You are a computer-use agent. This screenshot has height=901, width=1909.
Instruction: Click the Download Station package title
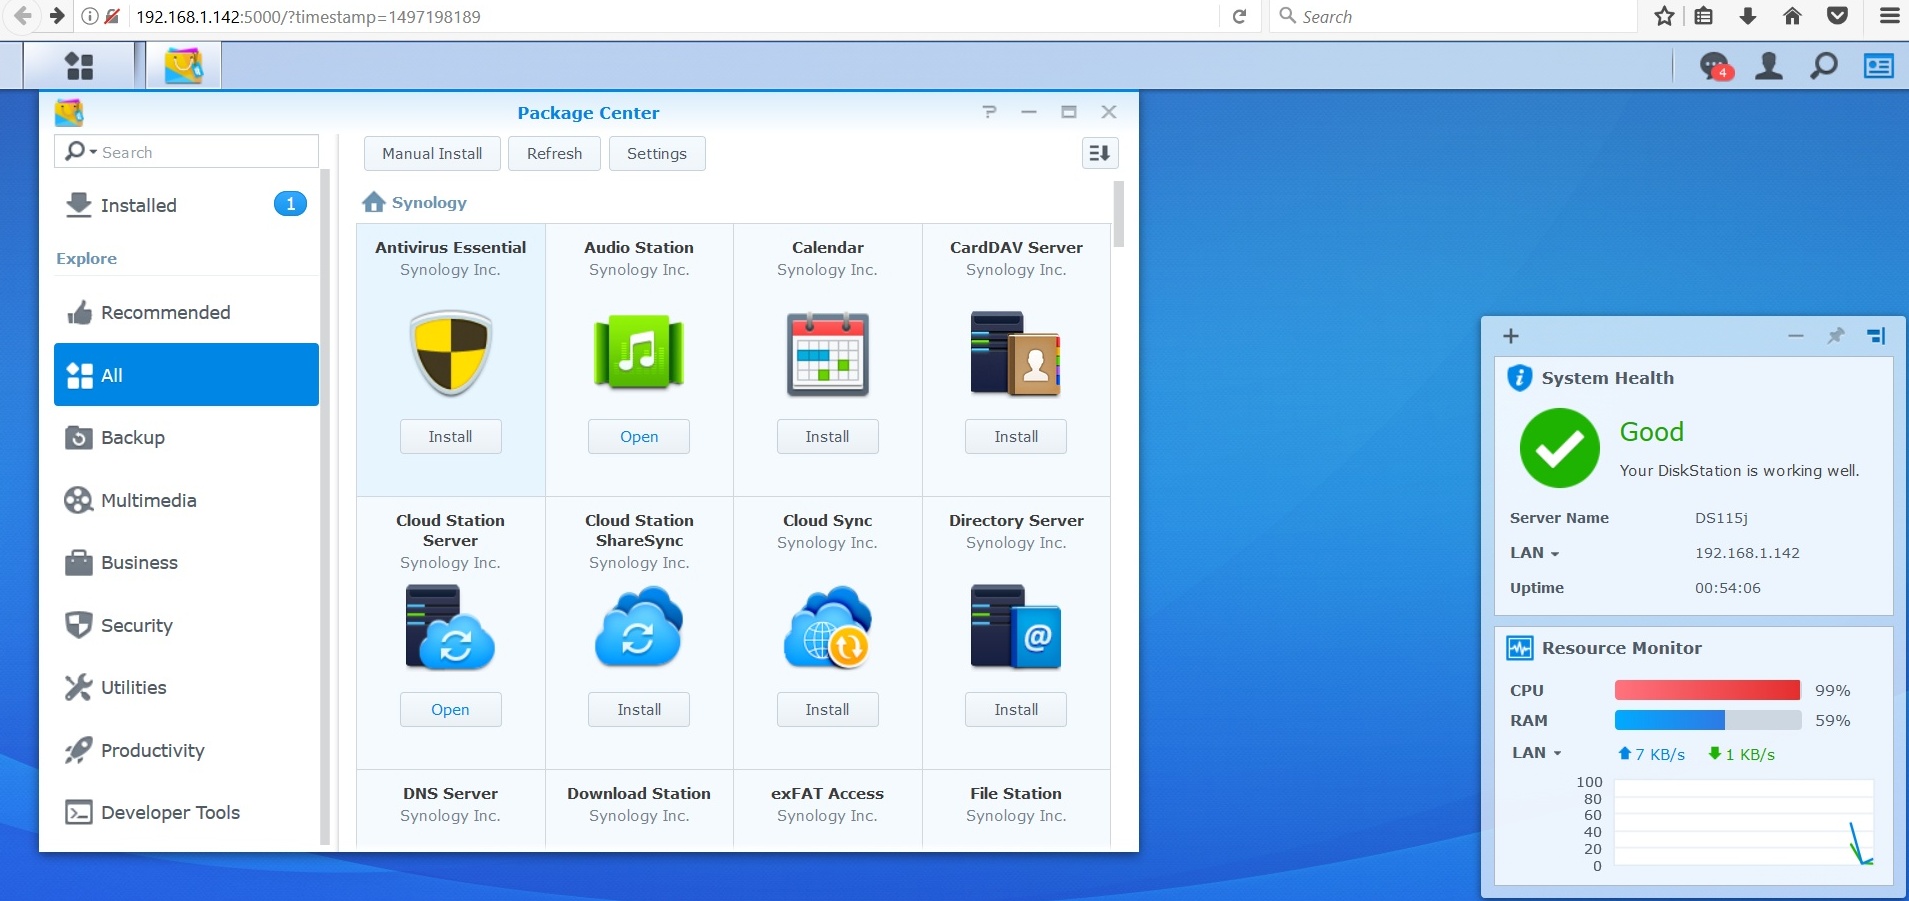click(639, 794)
